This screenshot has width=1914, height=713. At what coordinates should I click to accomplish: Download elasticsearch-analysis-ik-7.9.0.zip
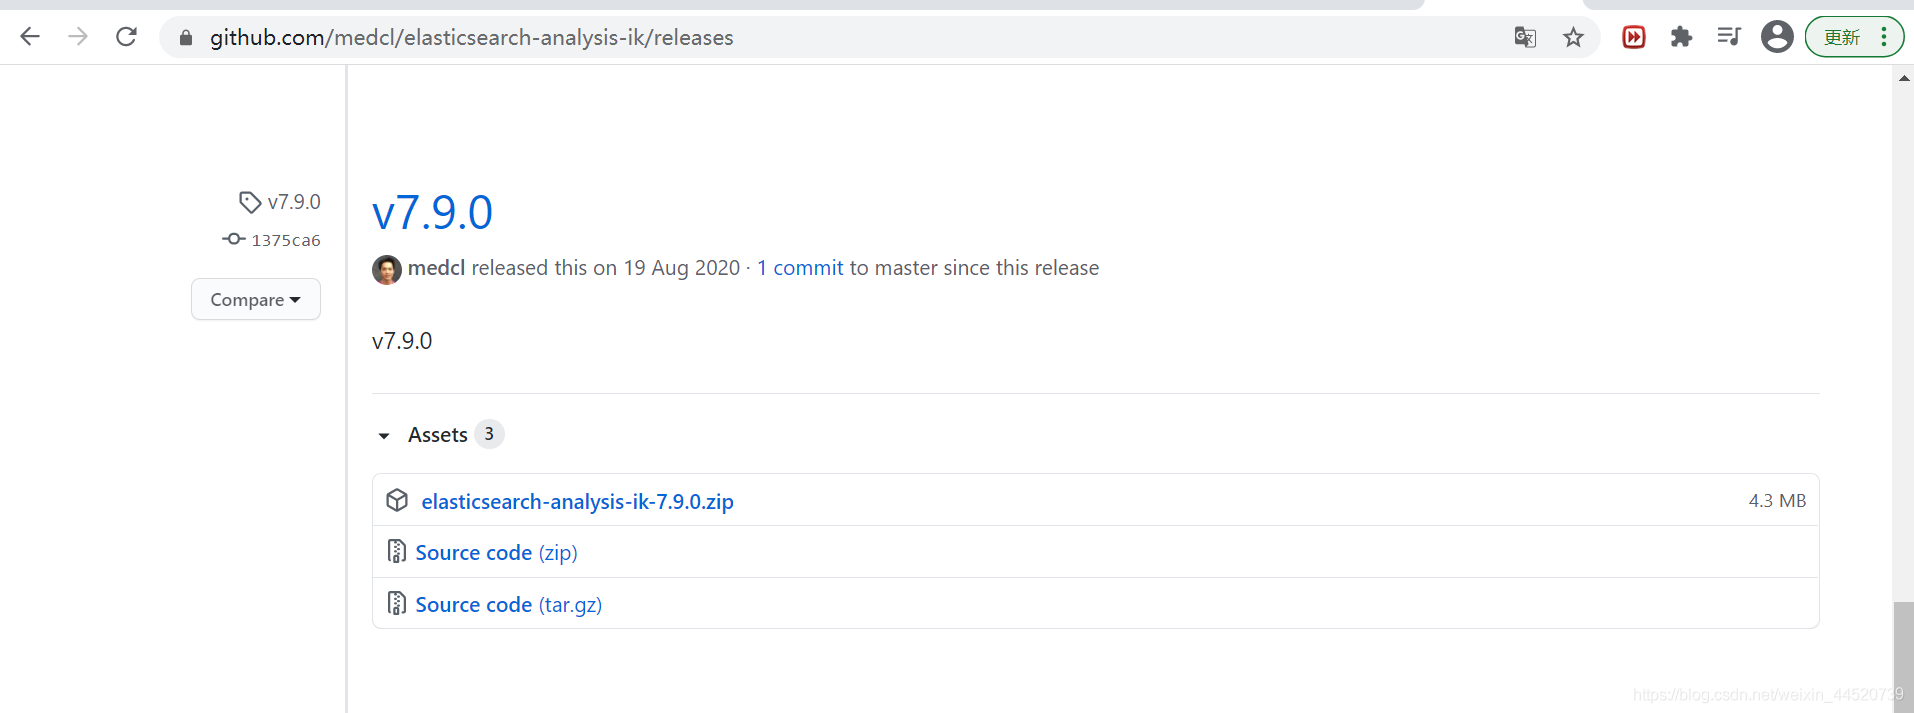tap(577, 501)
